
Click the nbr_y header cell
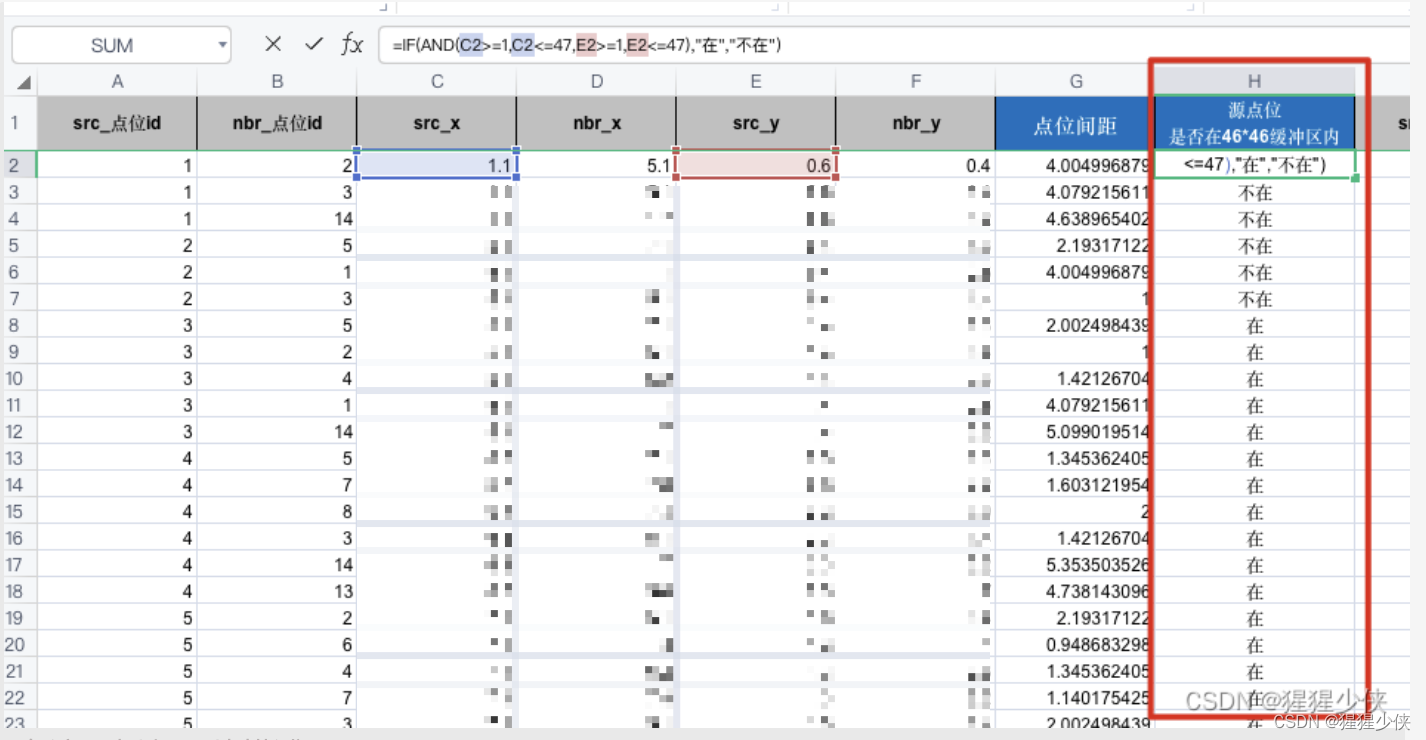pyautogui.click(x=915, y=124)
